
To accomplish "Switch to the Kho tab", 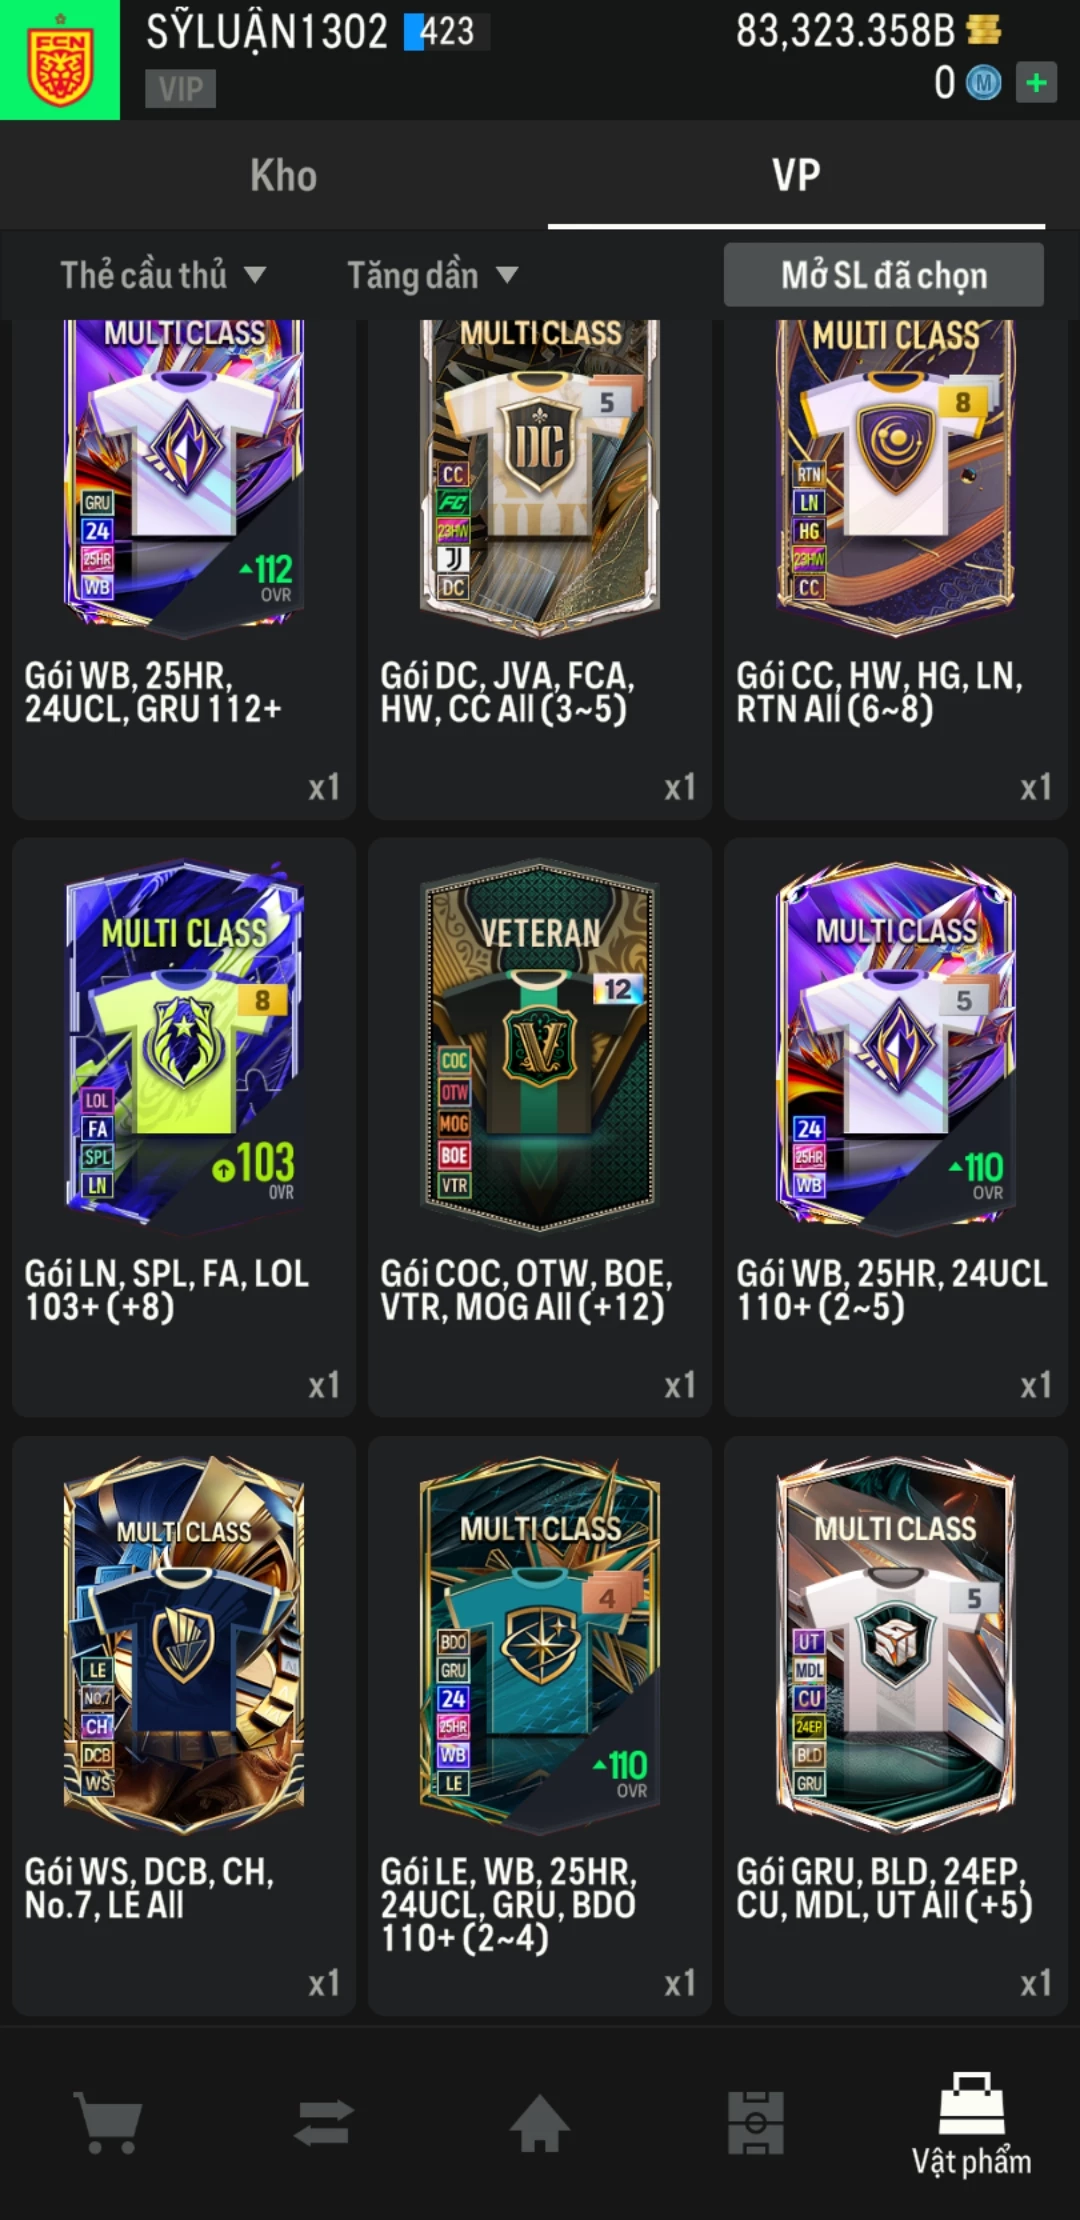I will tap(284, 175).
